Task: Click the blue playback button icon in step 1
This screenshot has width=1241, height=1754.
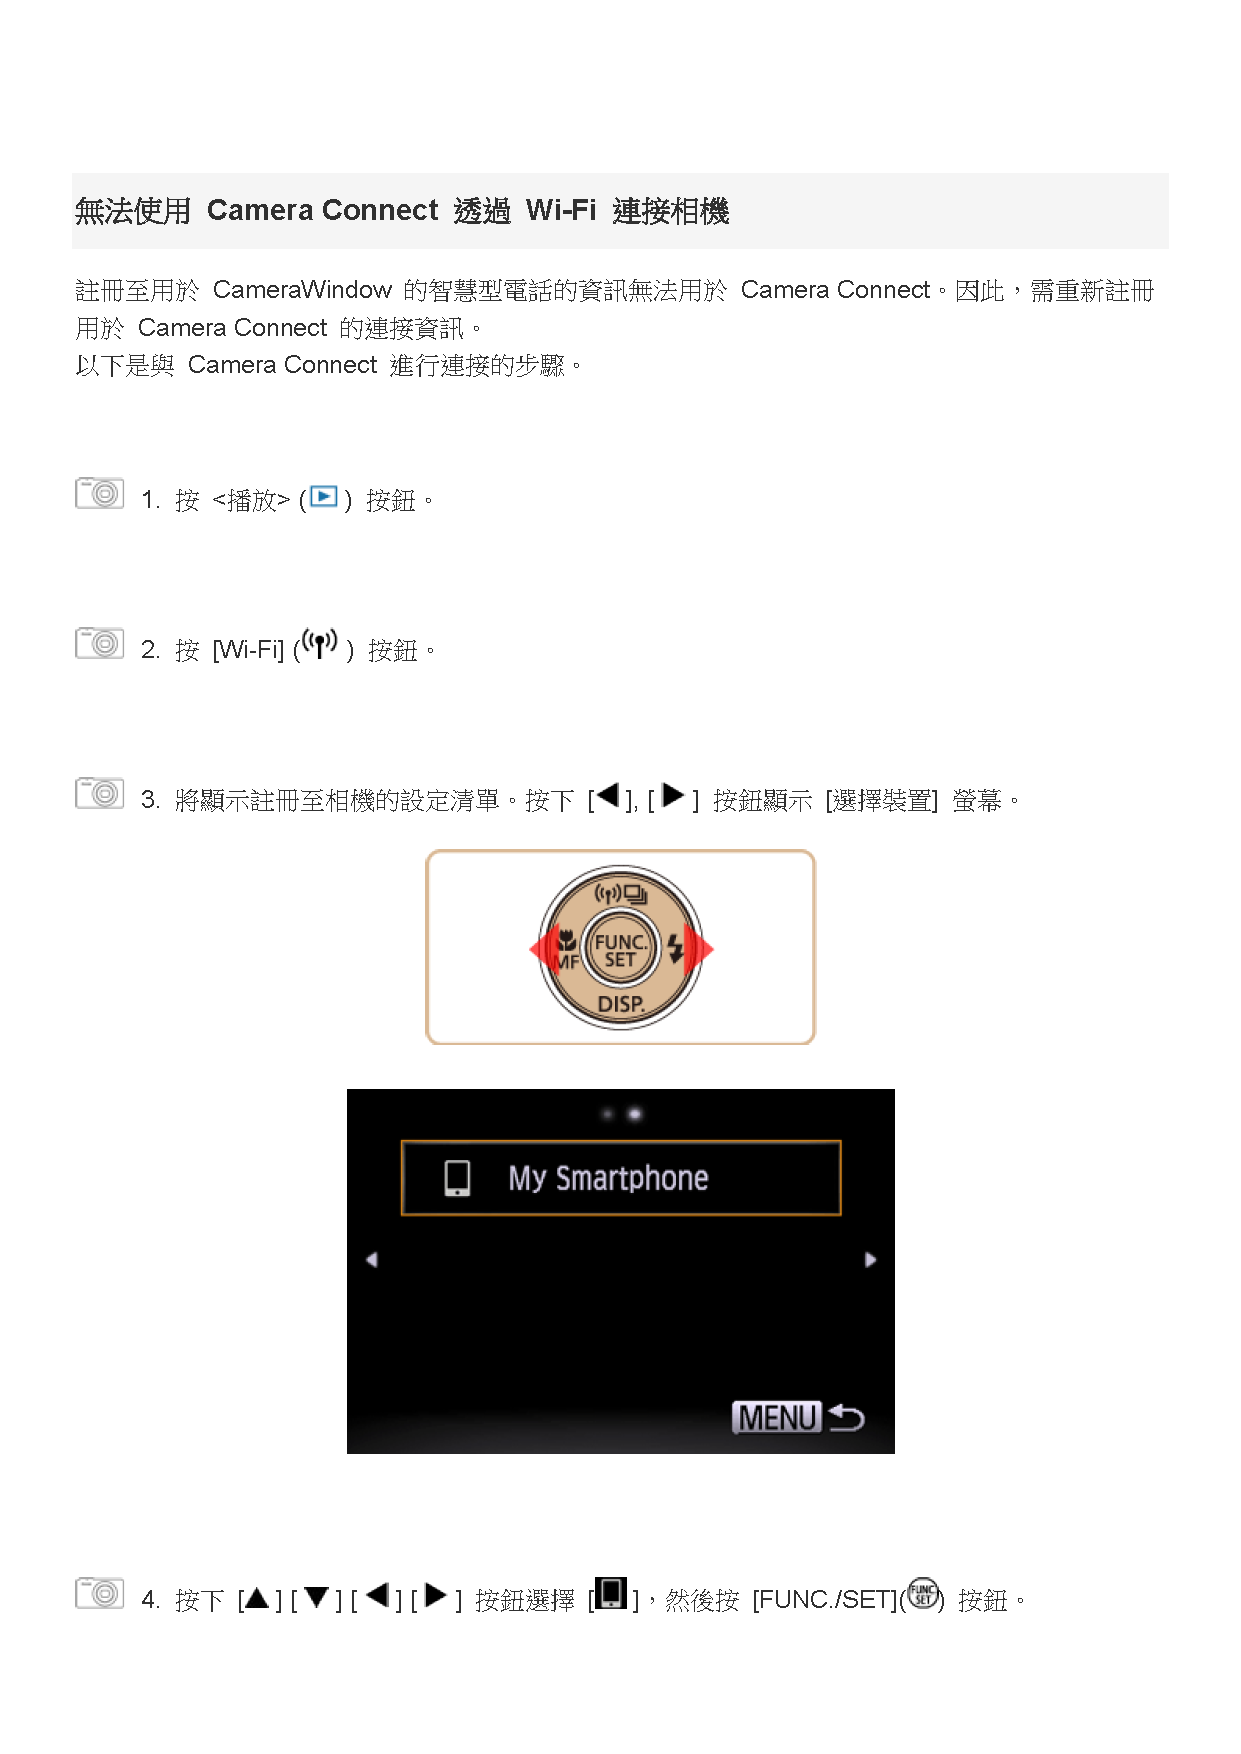Action: 324,497
